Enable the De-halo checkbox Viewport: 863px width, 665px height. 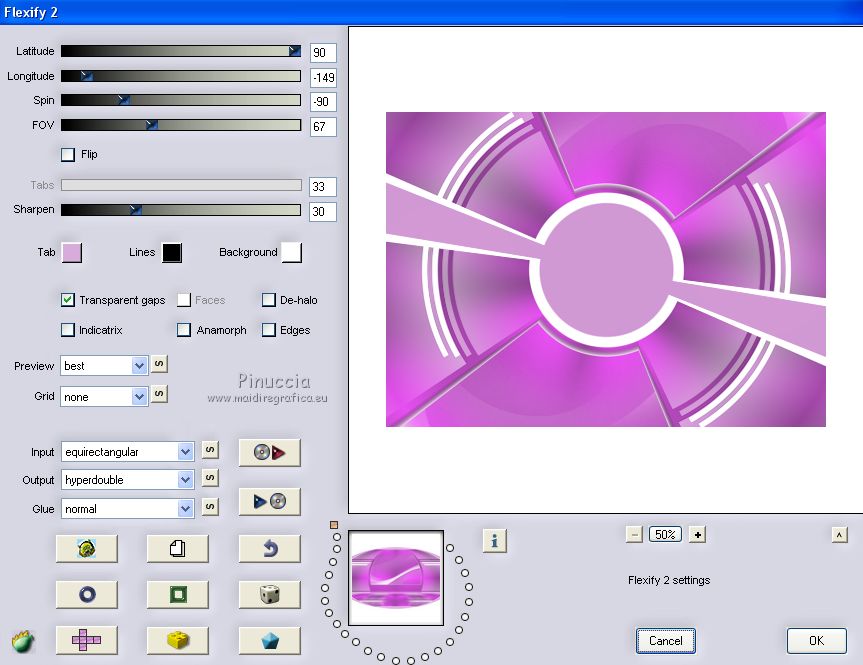269,300
